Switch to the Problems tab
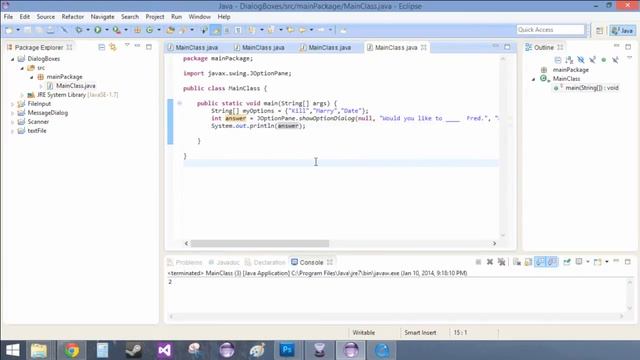This screenshot has height=360, width=640. coord(184,262)
